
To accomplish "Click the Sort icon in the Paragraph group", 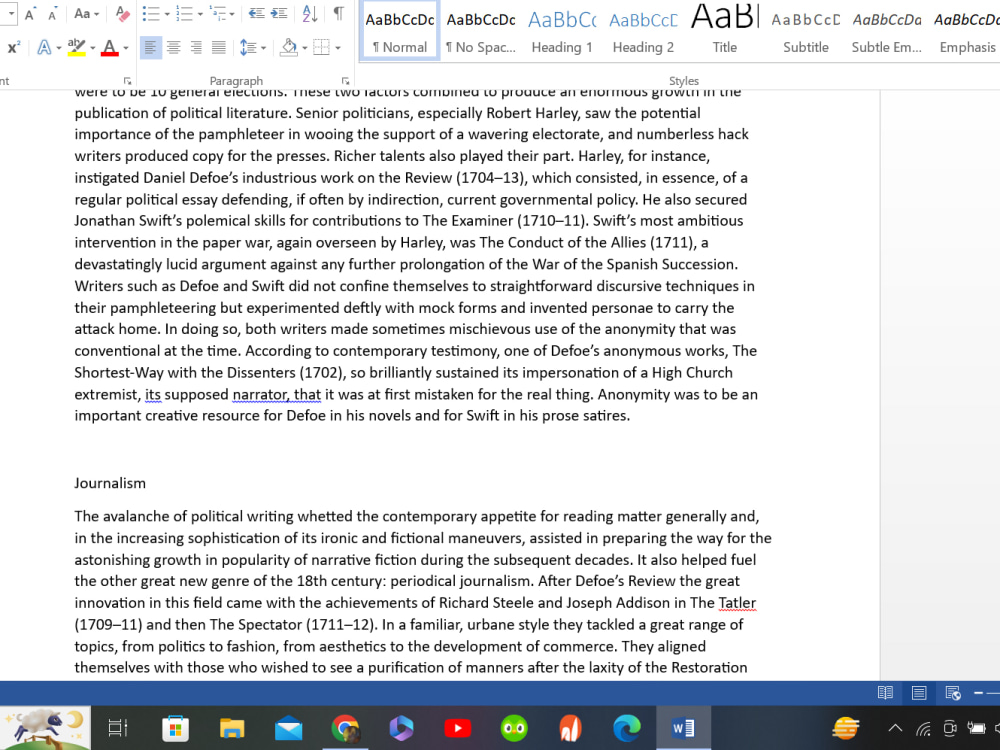I will pos(309,14).
